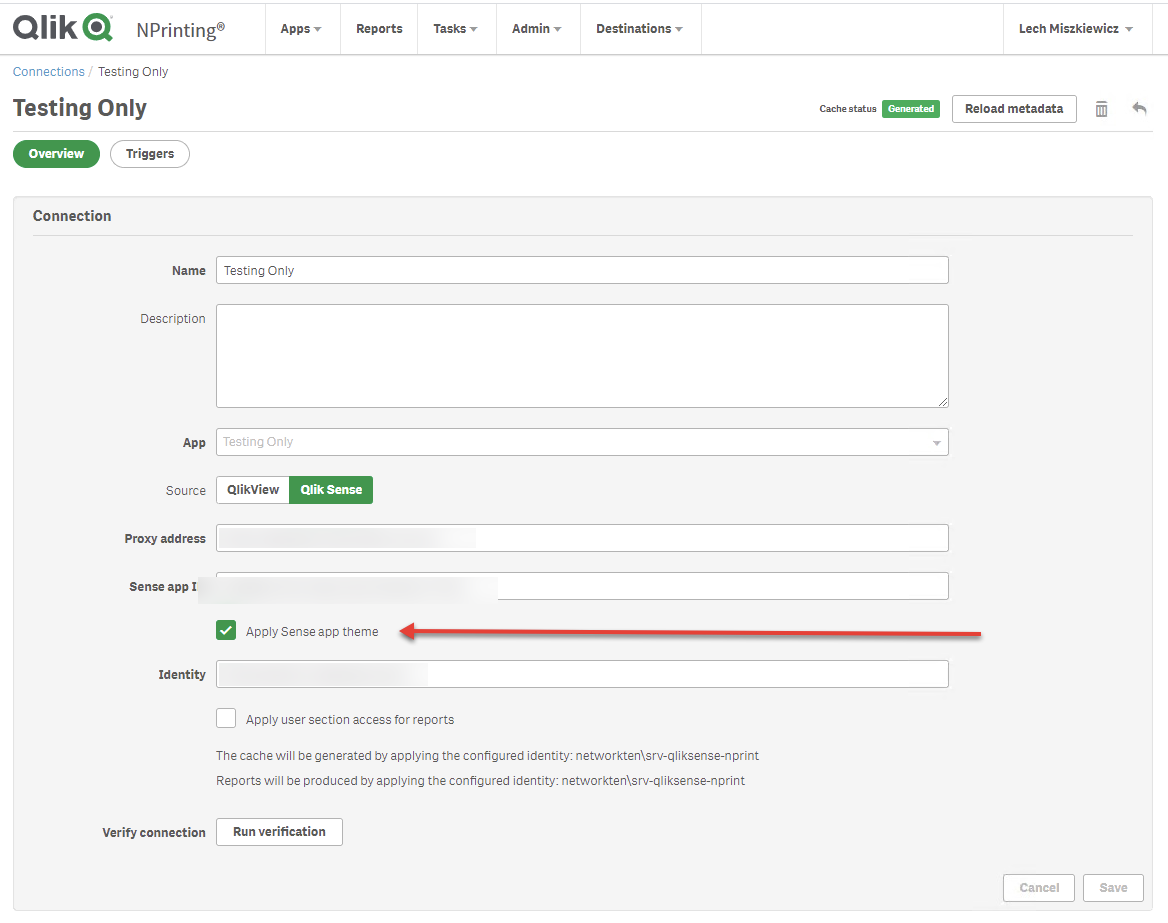Viewport: 1168px width, 923px height.
Task: Open the Lech Miszkiewicz user menu
Action: click(1075, 29)
